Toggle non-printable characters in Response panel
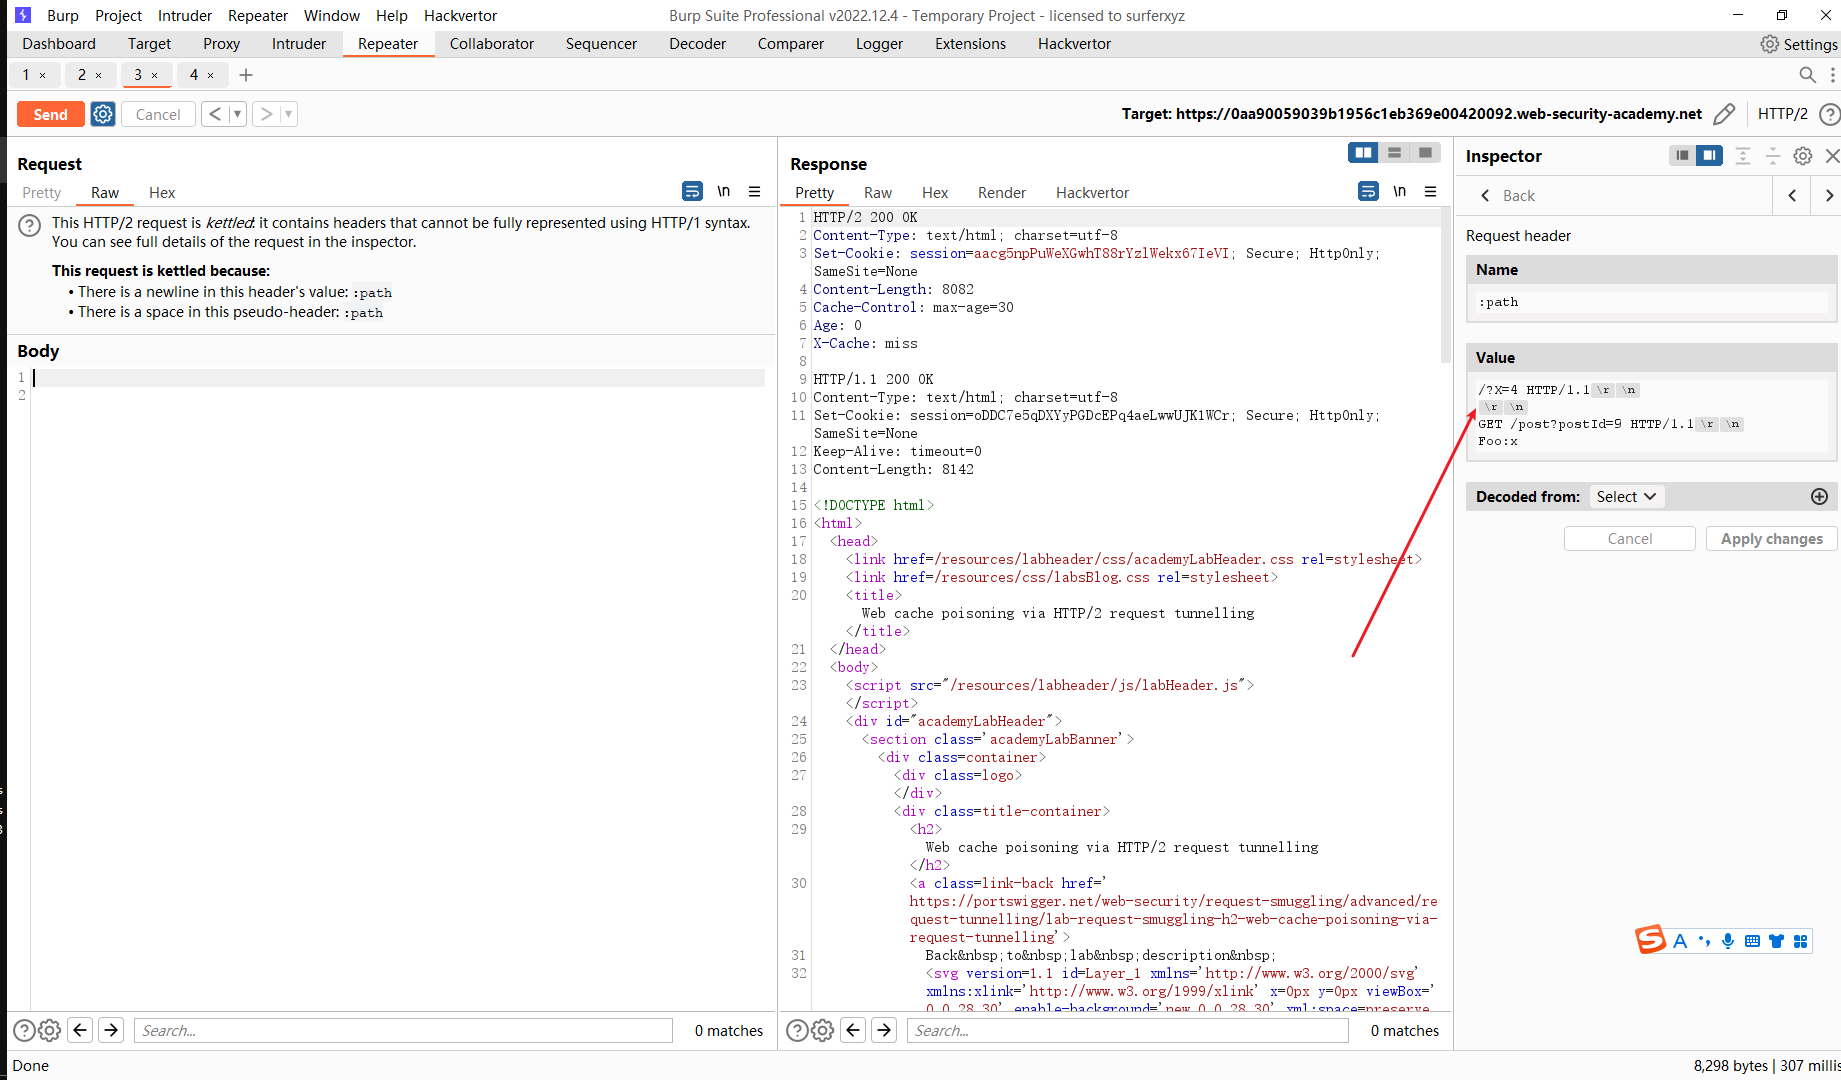The height and width of the screenshot is (1080, 1841). 1400,191
